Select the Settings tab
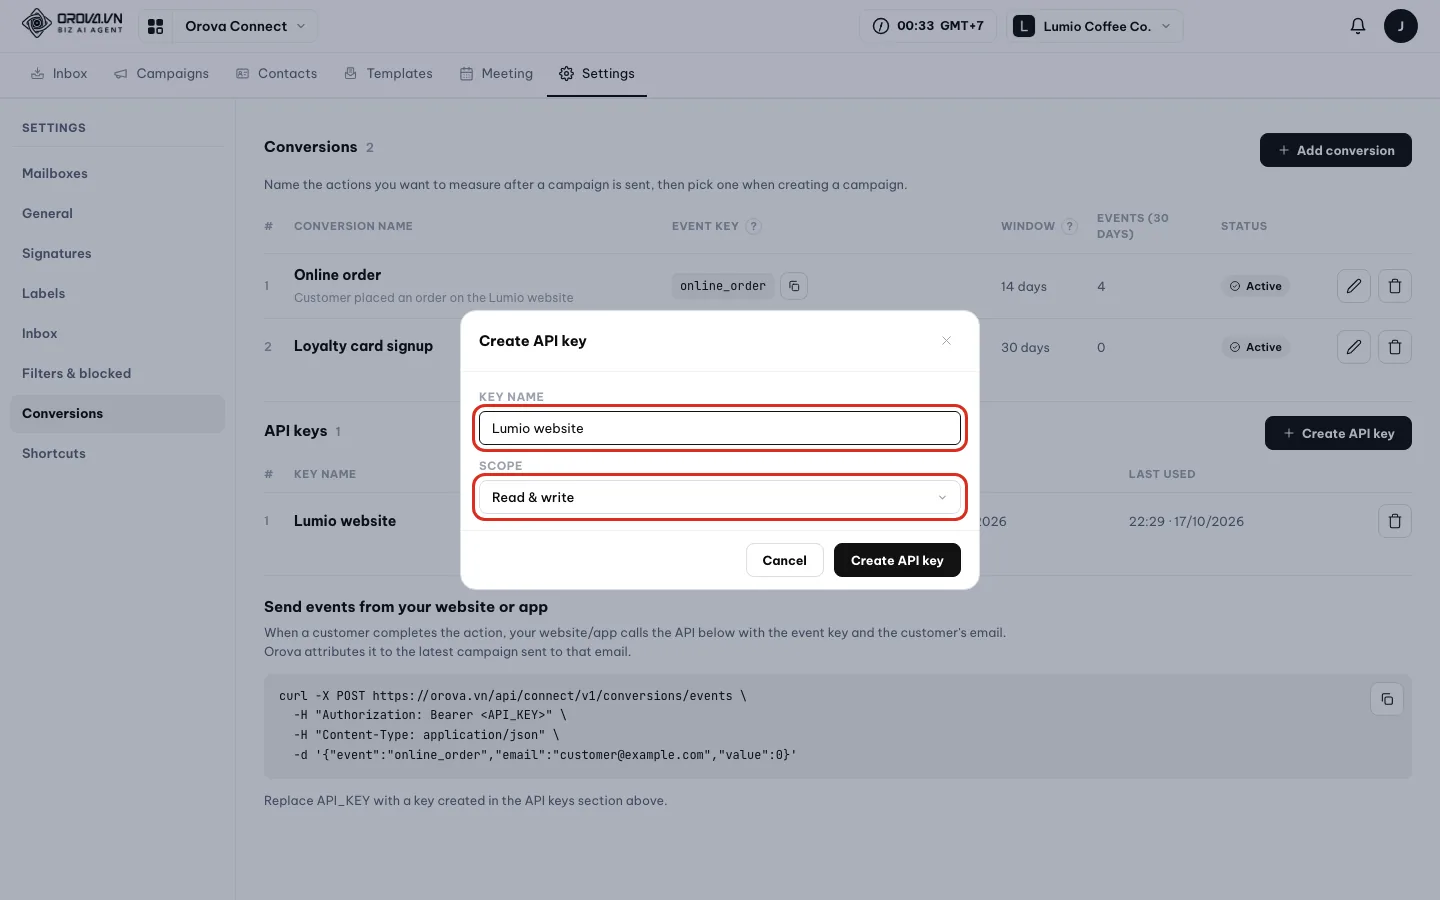The image size is (1440, 900). (597, 74)
